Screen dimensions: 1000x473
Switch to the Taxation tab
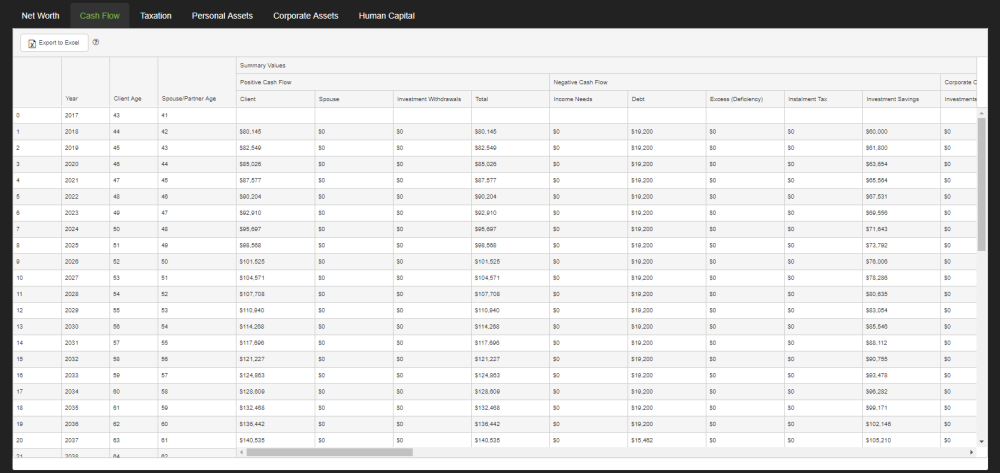coord(156,16)
